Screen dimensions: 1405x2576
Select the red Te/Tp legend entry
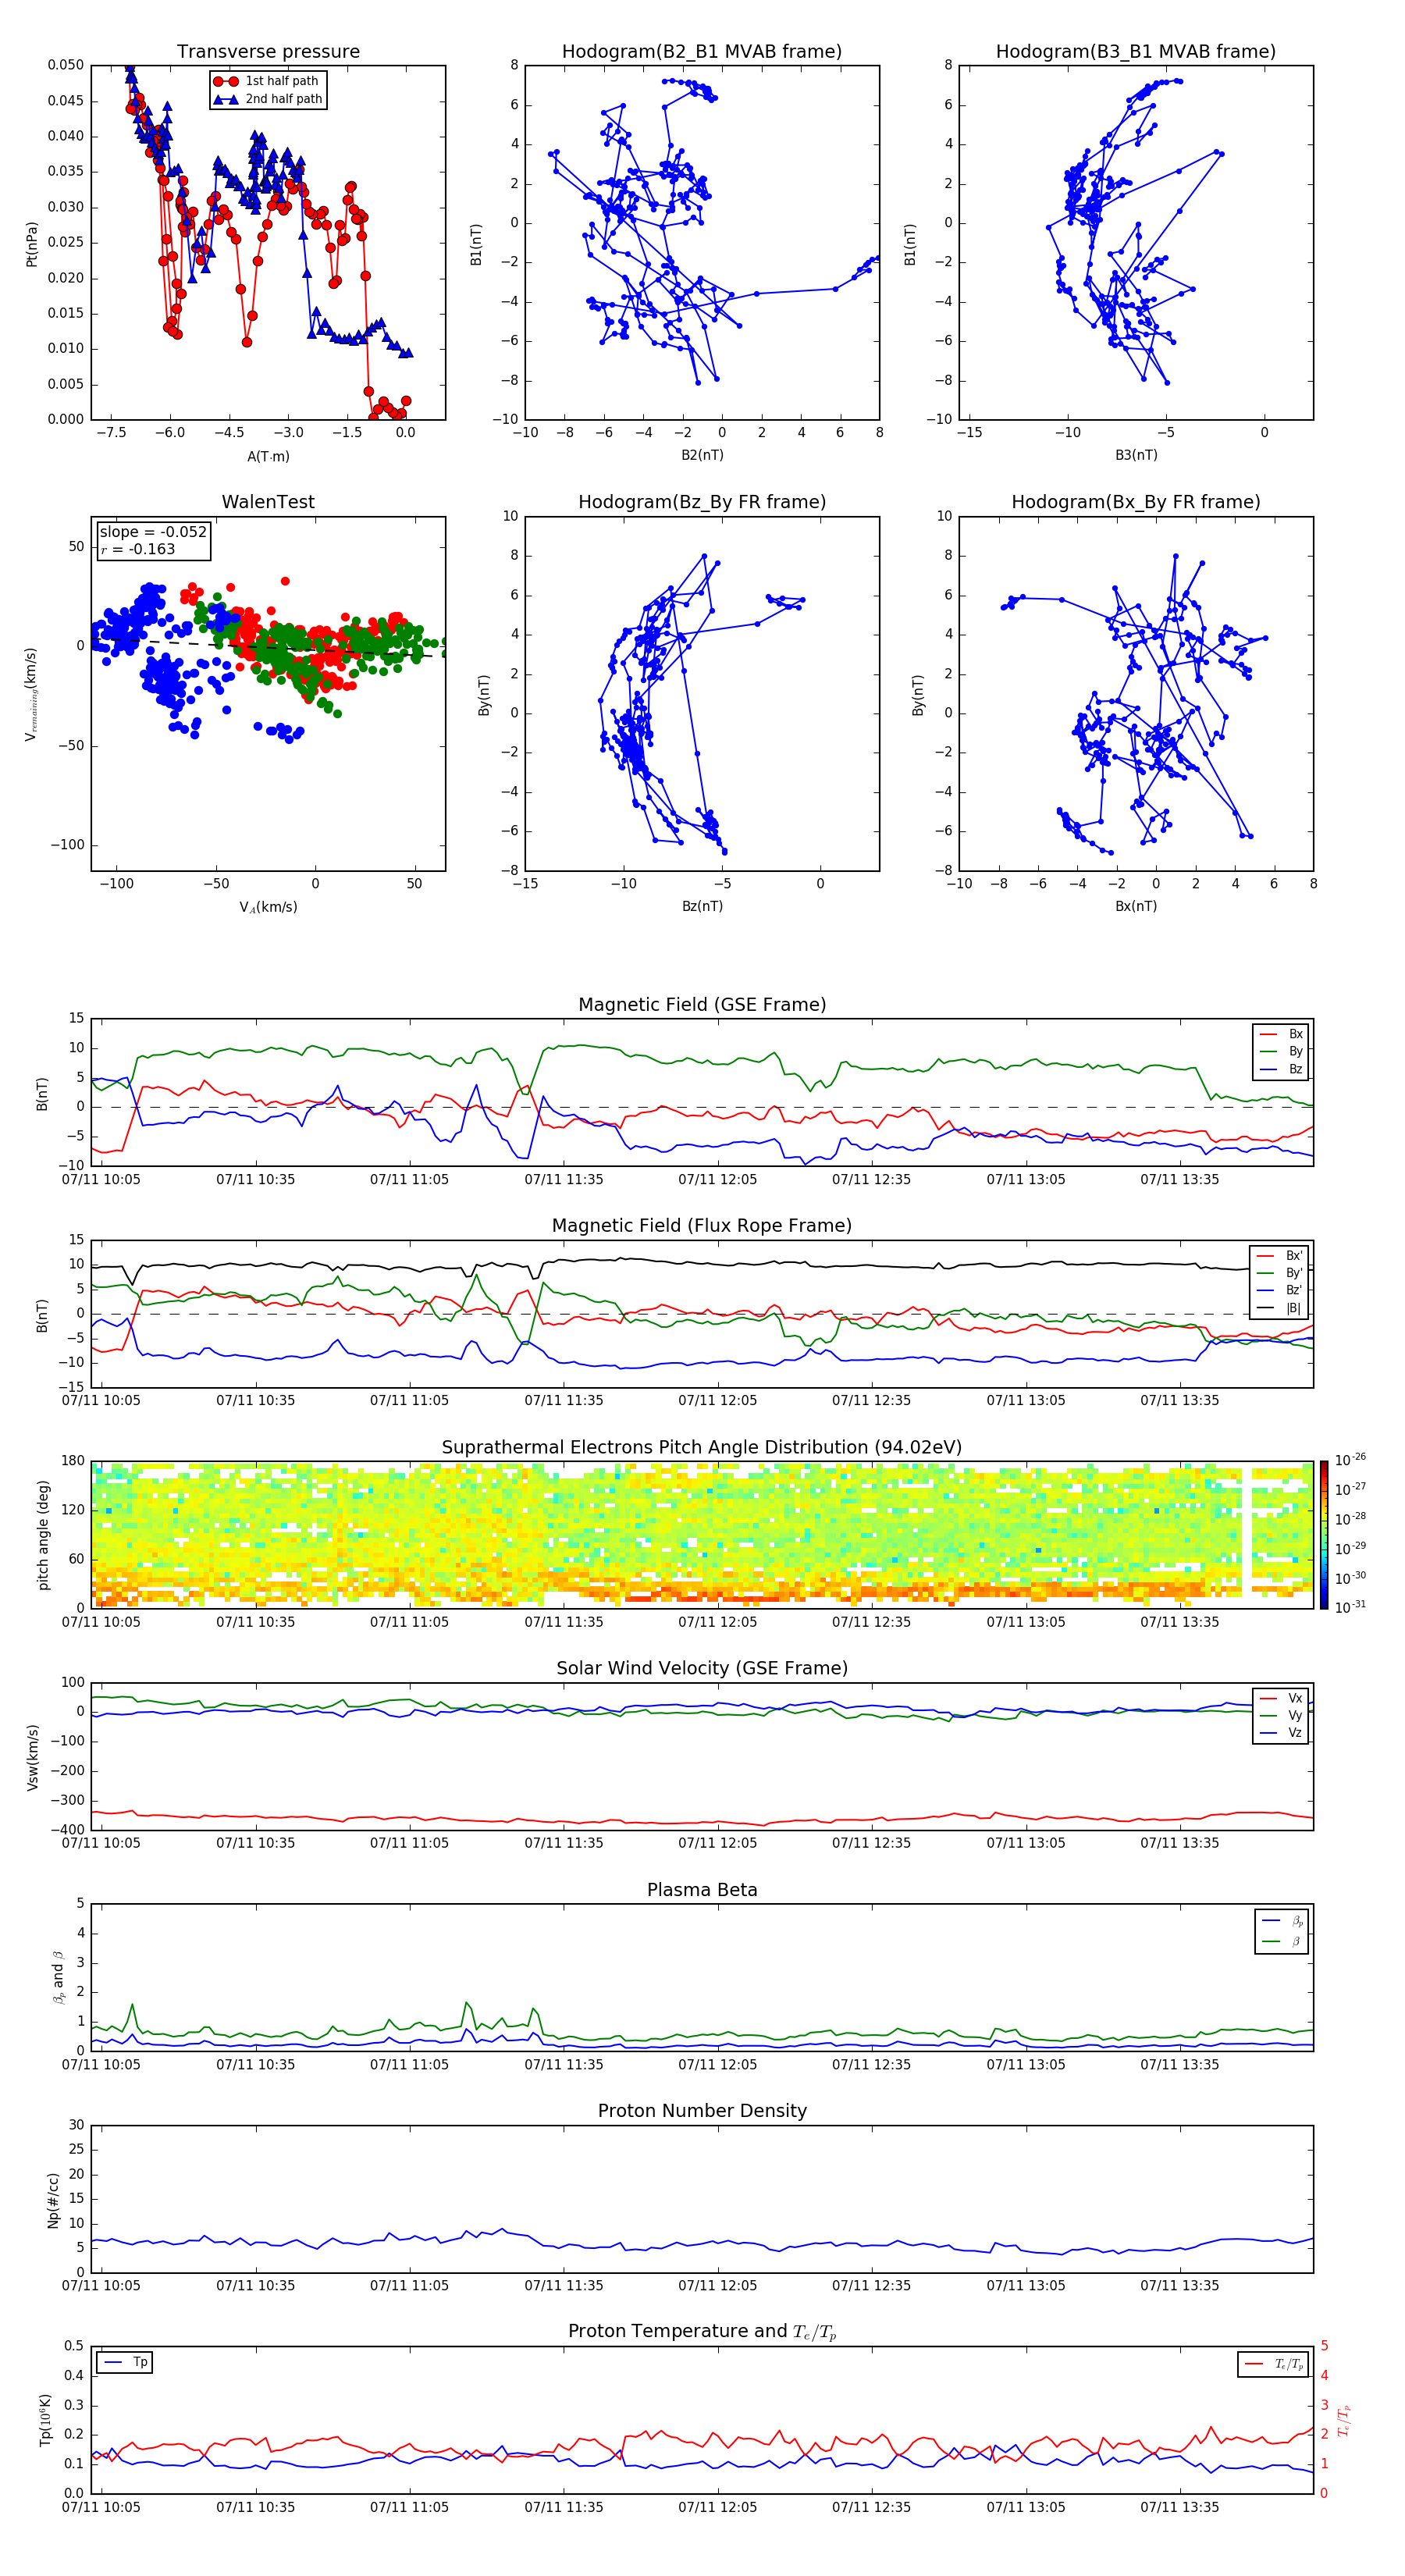click(x=1275, y=2364)
